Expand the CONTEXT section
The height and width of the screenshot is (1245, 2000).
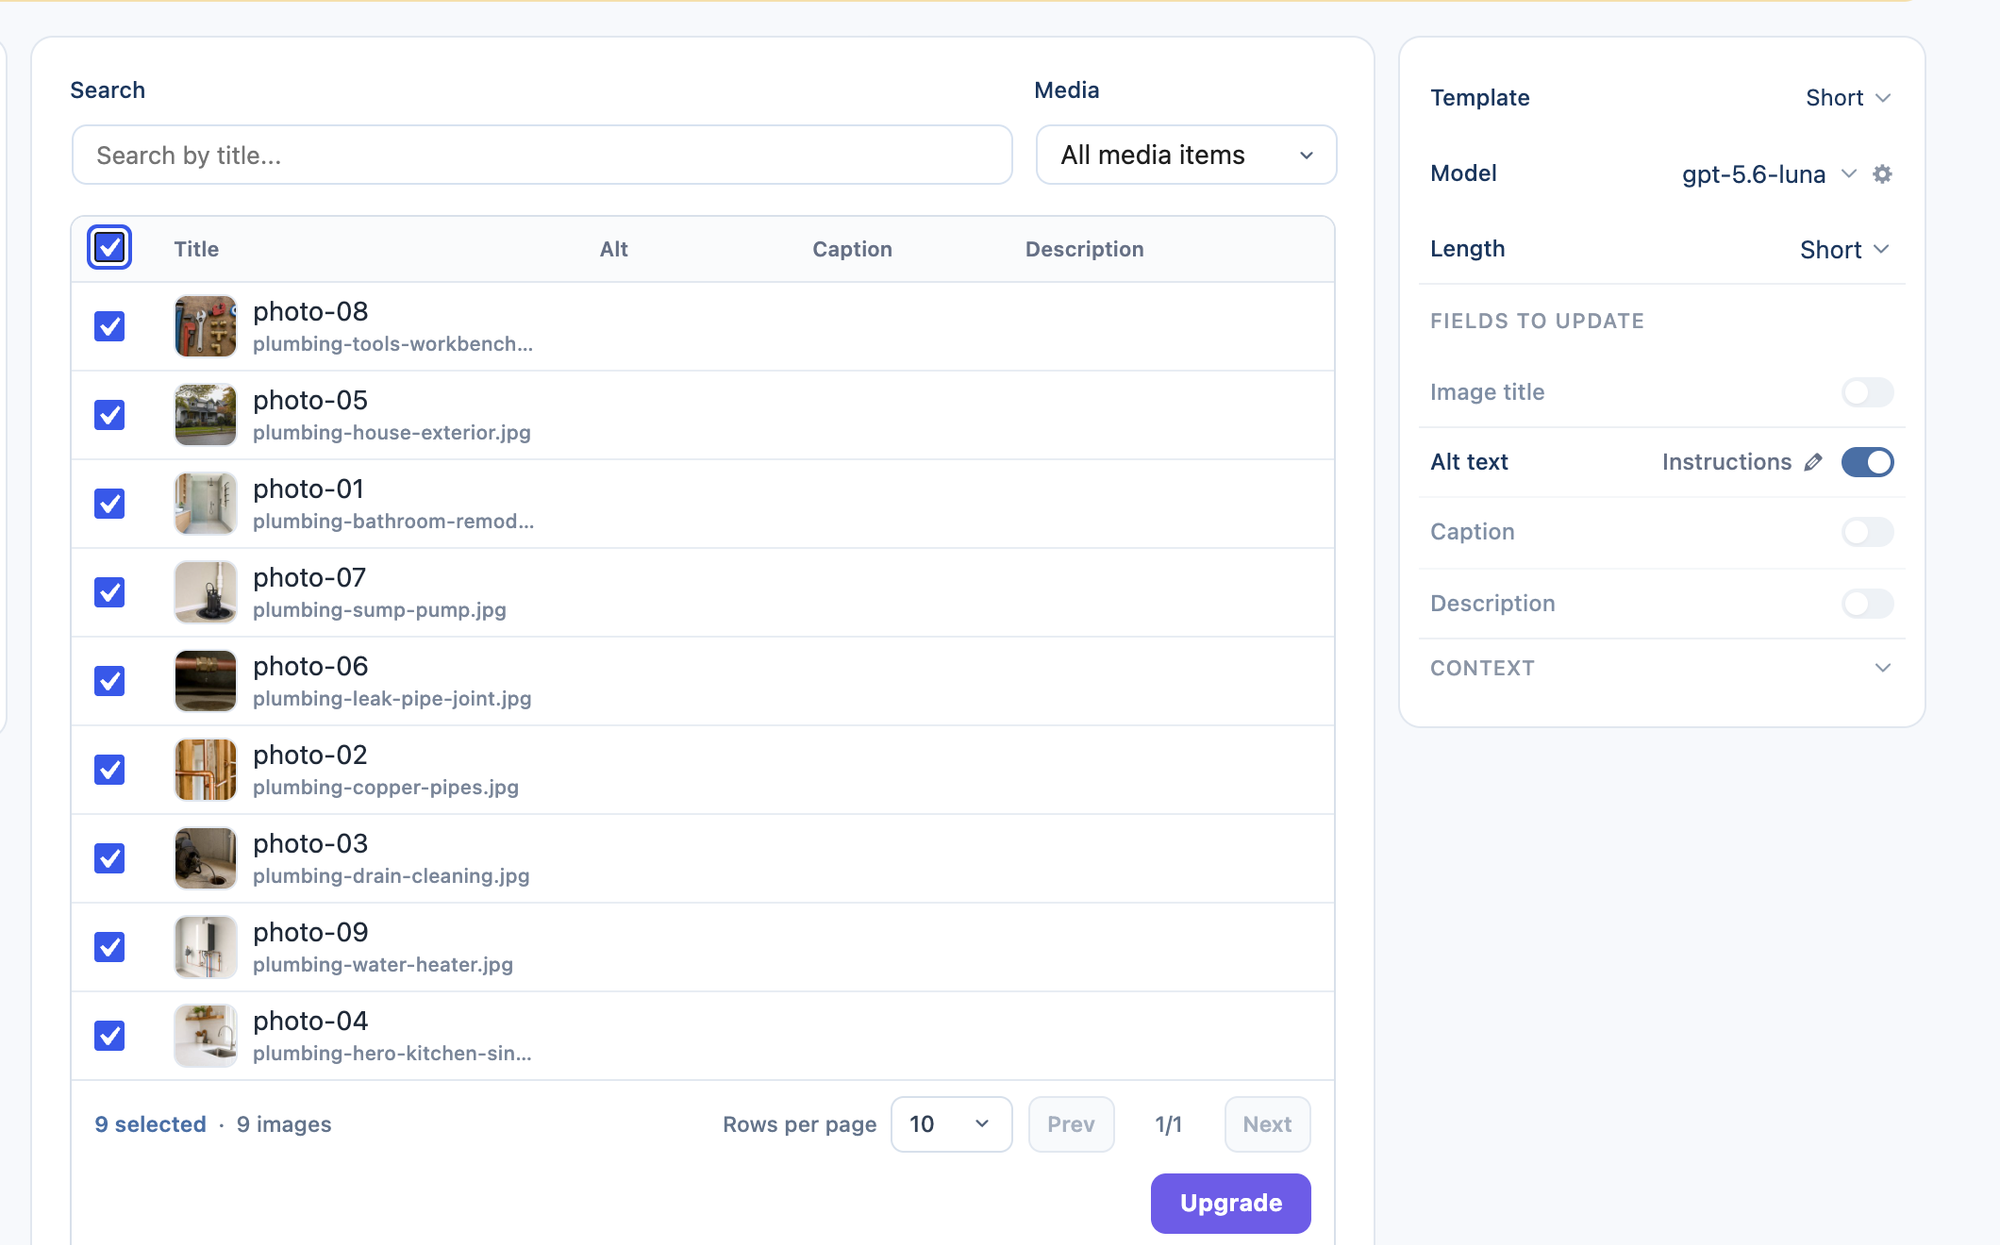[x=1662, y=668]
